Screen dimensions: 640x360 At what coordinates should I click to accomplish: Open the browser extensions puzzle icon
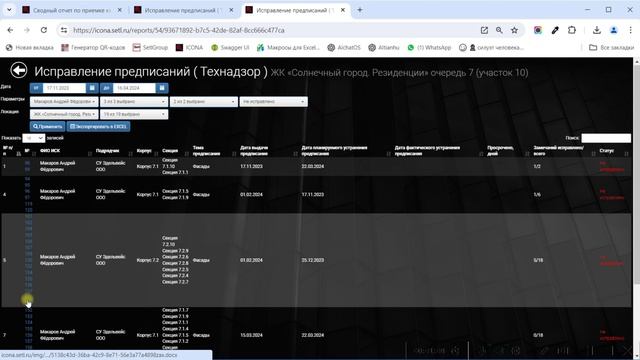[572, 30]
